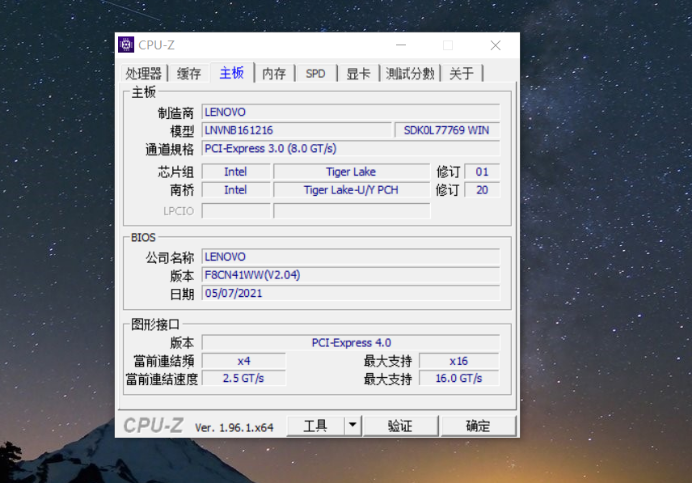Click the SDK0L77769 WIN field

coord(447,130)
